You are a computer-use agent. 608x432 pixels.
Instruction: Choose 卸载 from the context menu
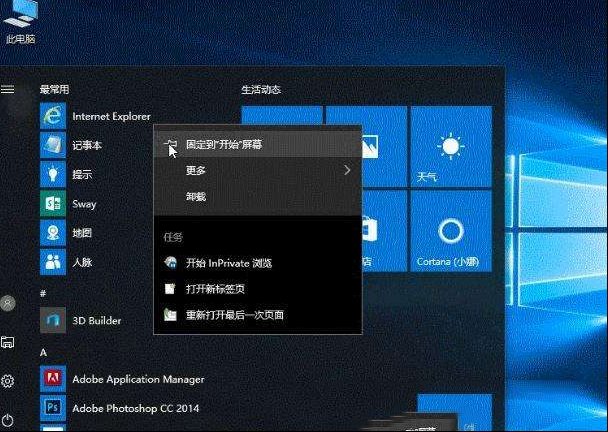(x=258, y=197)
